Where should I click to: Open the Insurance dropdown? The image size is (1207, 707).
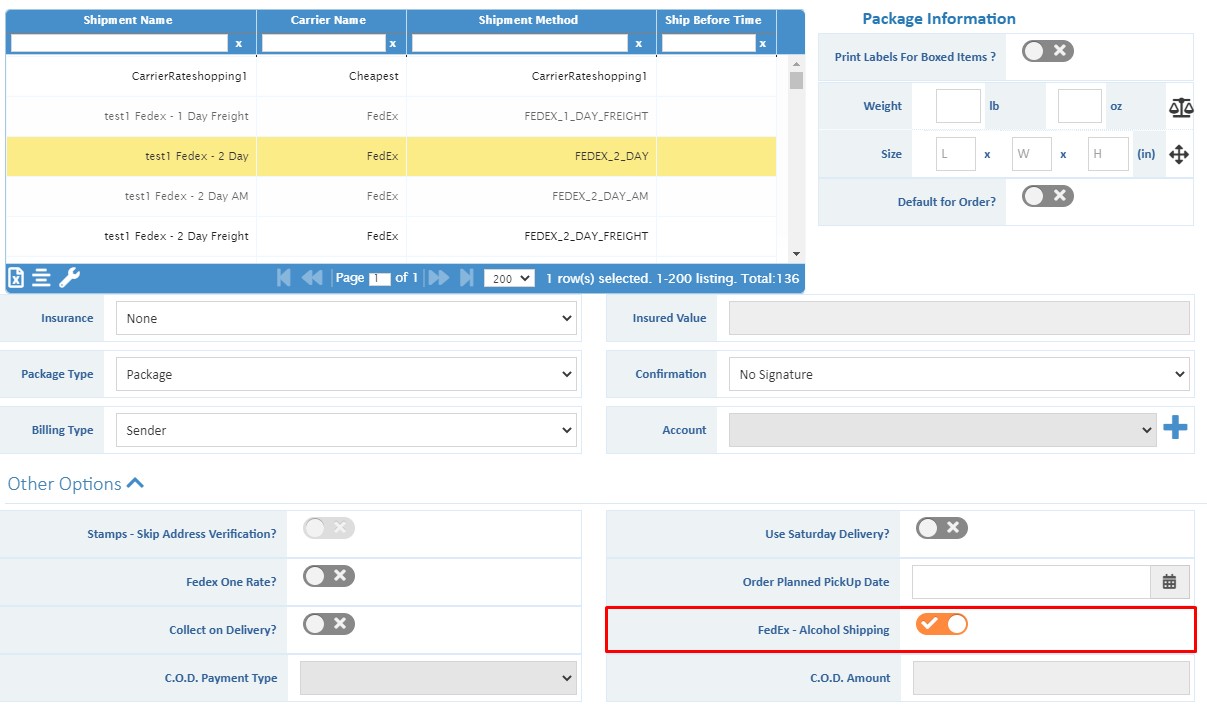coord(346,319)
